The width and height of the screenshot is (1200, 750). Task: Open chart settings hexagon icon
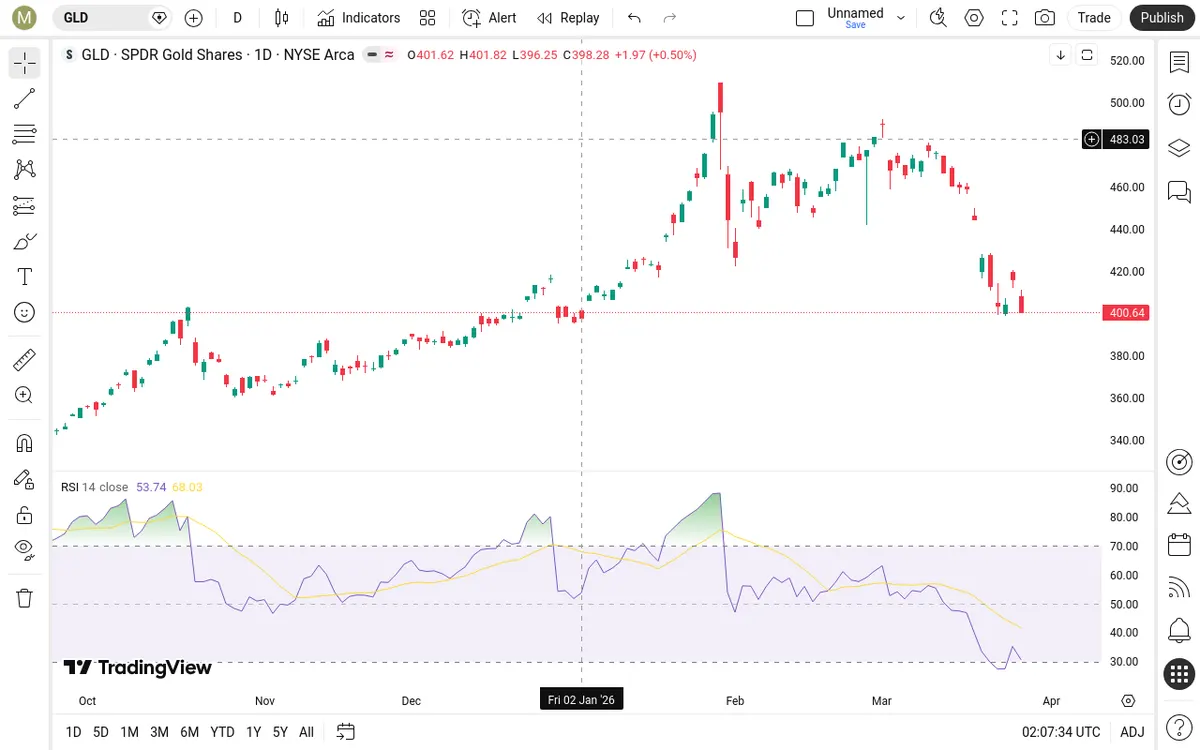[x=974, y=18]
